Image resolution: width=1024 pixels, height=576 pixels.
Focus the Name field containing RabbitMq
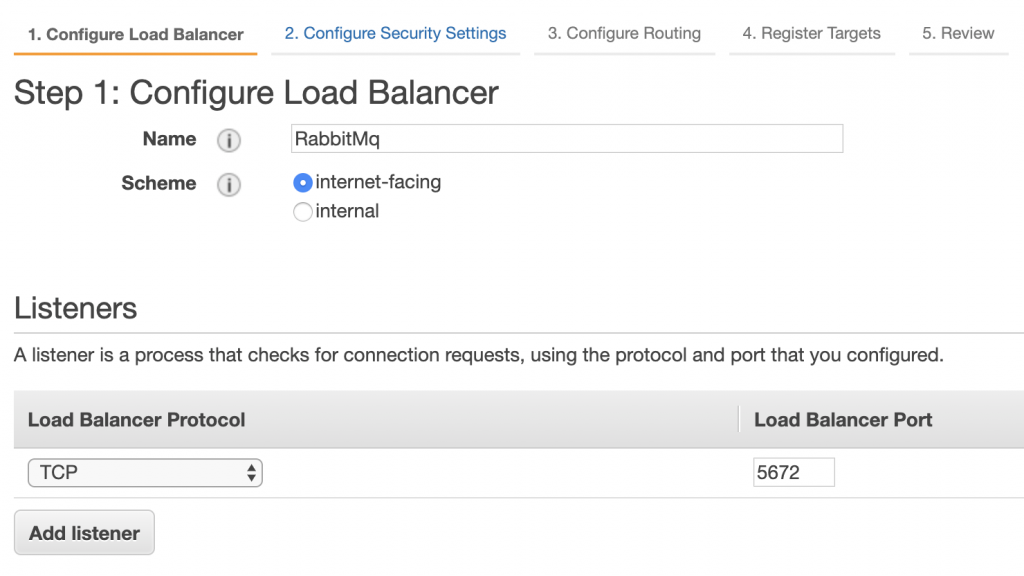pyautogui.click(x=567, y=138)
